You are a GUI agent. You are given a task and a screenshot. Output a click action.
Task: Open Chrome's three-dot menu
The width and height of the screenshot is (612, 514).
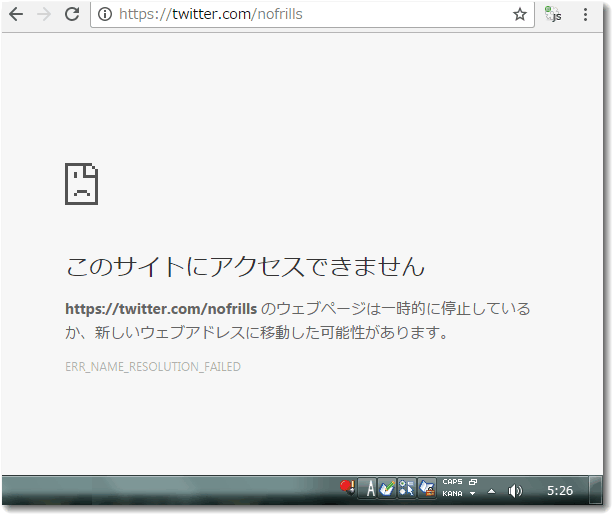click(585, 14)
